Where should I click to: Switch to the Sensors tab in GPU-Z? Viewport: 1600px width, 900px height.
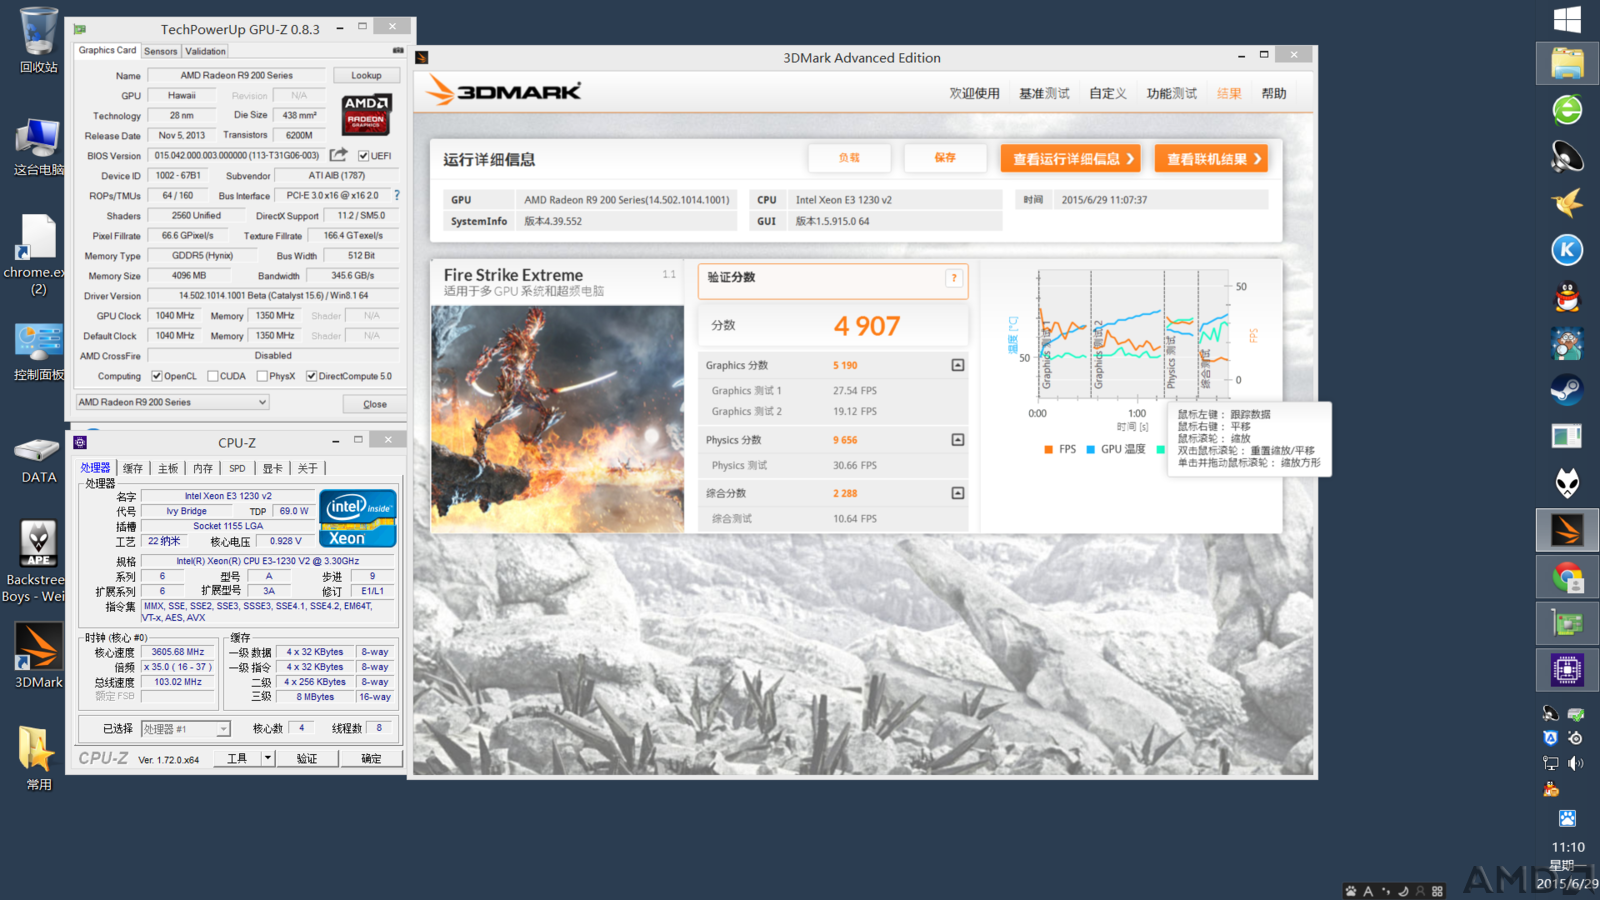160,51
